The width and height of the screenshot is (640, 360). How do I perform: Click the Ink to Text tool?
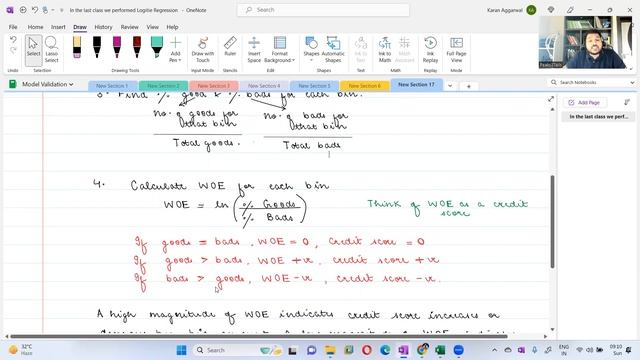coord(360,49)
